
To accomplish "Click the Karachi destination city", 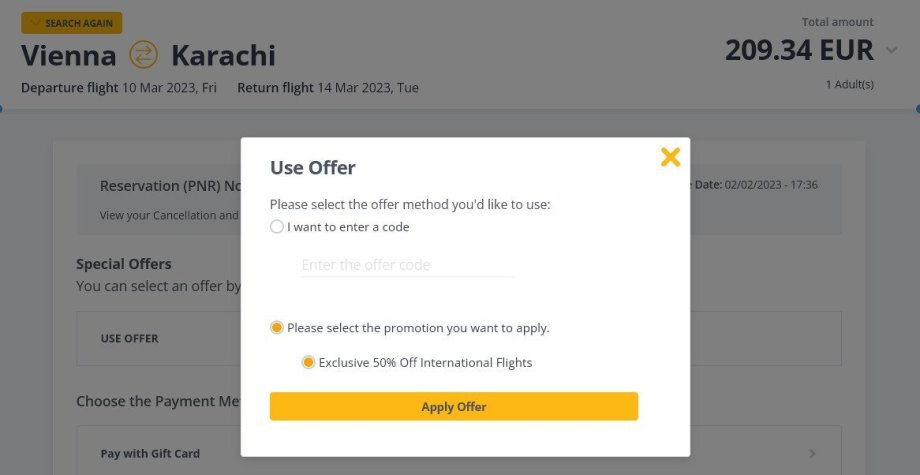I will pyautogui.click(x=223, y=55).
